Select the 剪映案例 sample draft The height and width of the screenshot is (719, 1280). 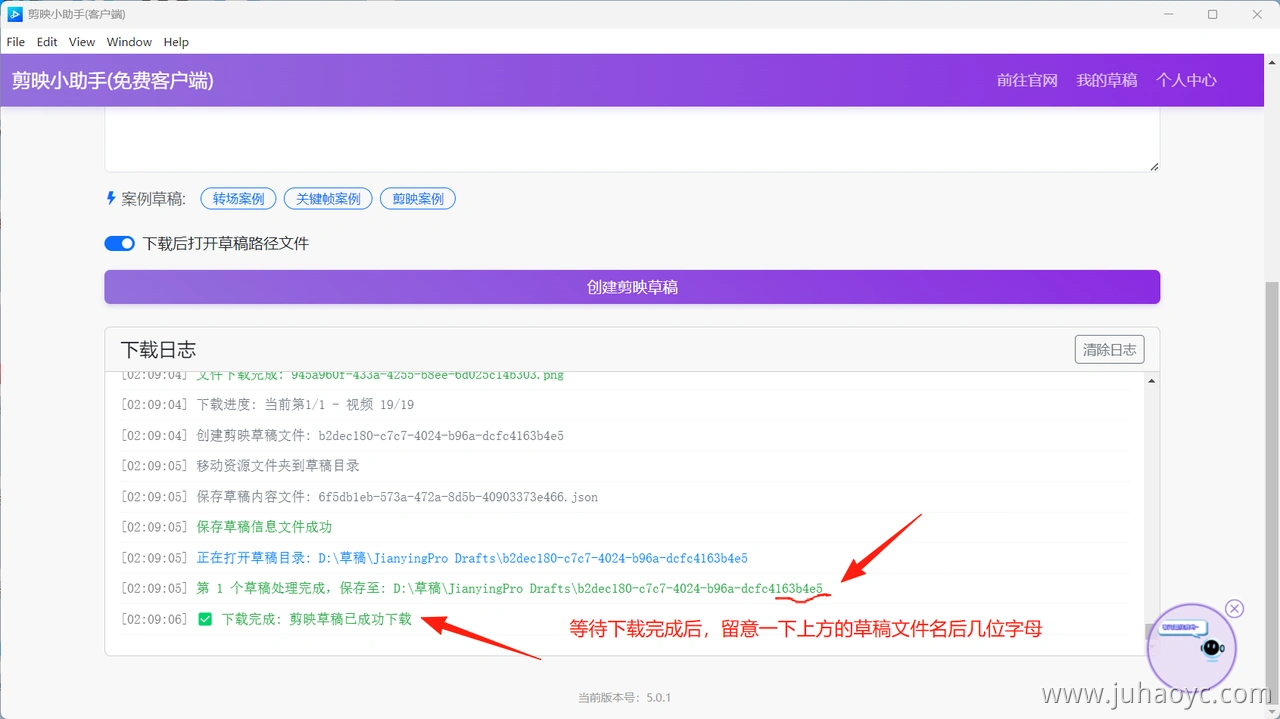pyautogui.click(x=418, y=199)
